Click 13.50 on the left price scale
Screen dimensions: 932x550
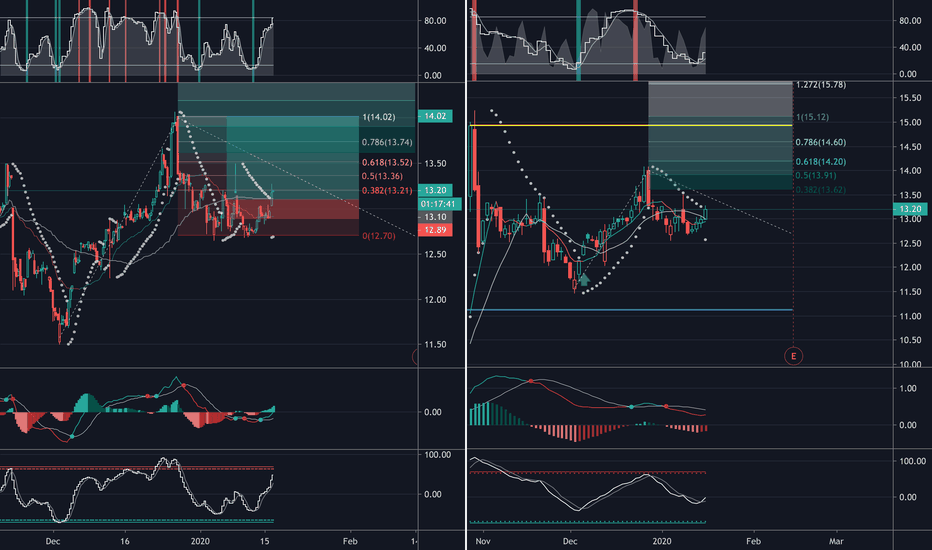pos(435,163)
